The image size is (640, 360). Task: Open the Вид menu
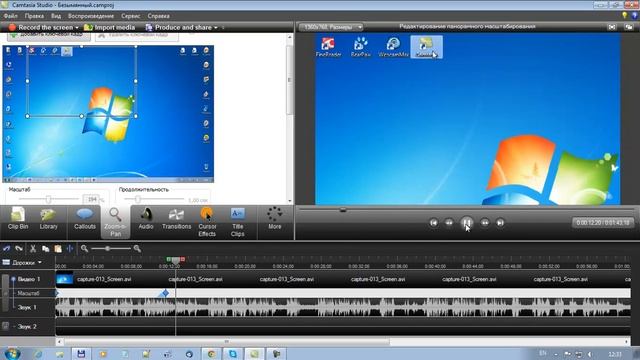click(x=56, y=16)
